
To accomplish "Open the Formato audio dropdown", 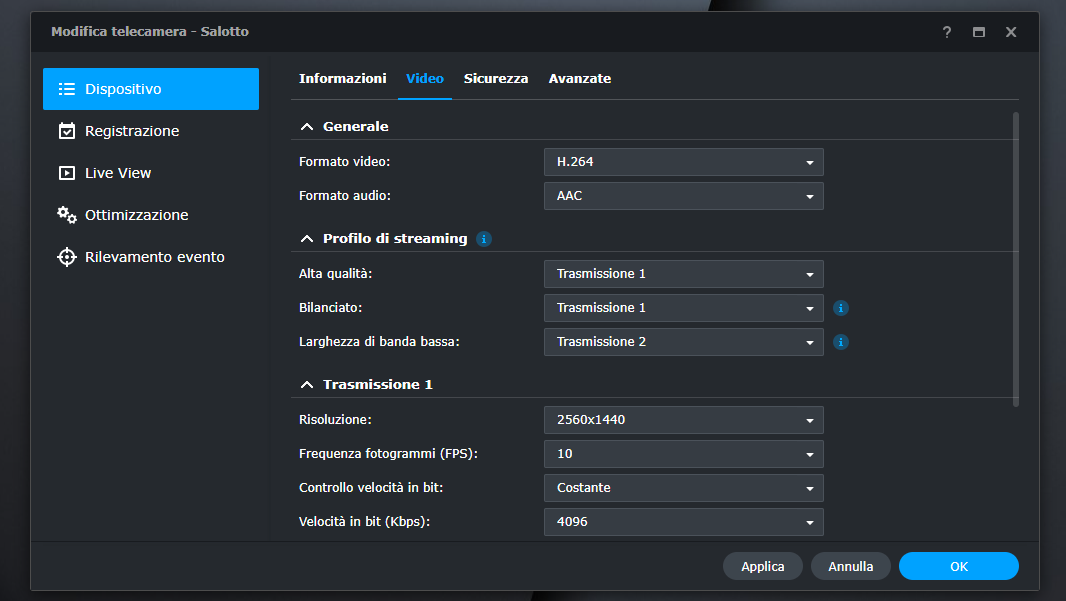I will tap(683, 196).
